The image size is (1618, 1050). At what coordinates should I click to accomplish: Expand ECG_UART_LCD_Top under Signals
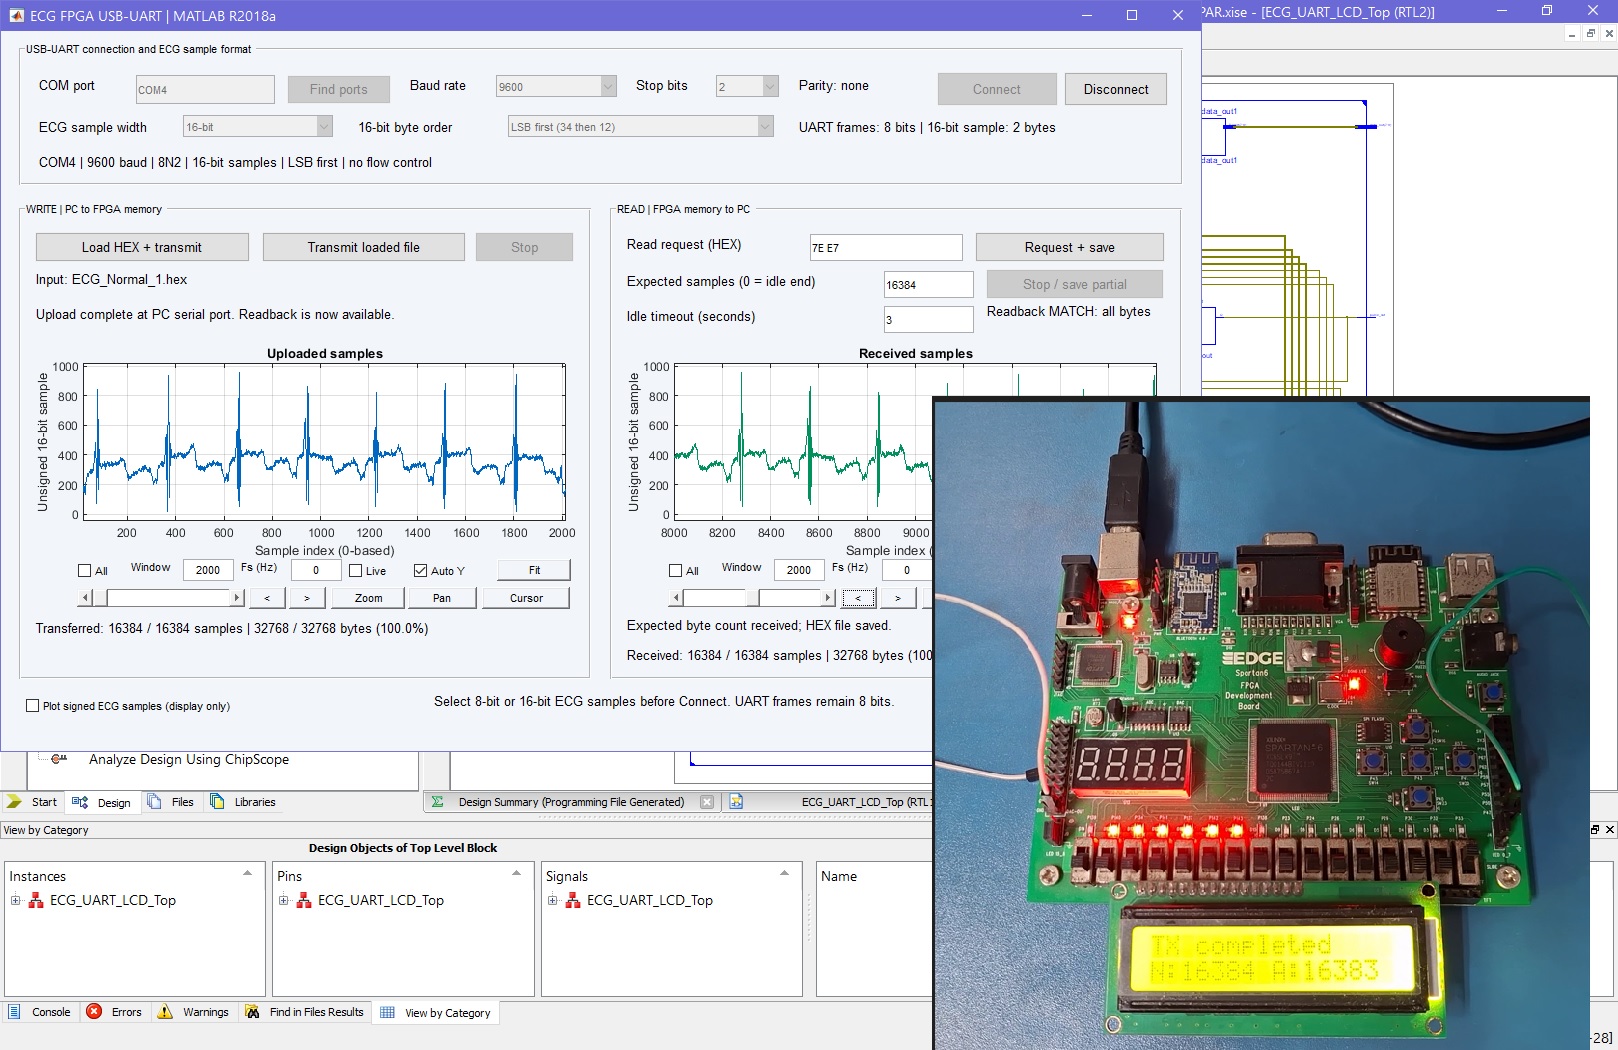pos(553,900)
